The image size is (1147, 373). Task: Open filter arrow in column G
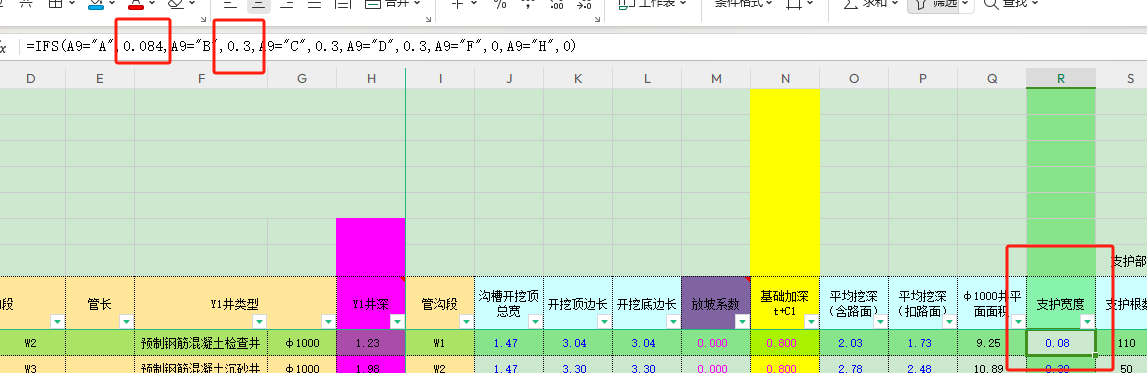(x=328, y=321)
